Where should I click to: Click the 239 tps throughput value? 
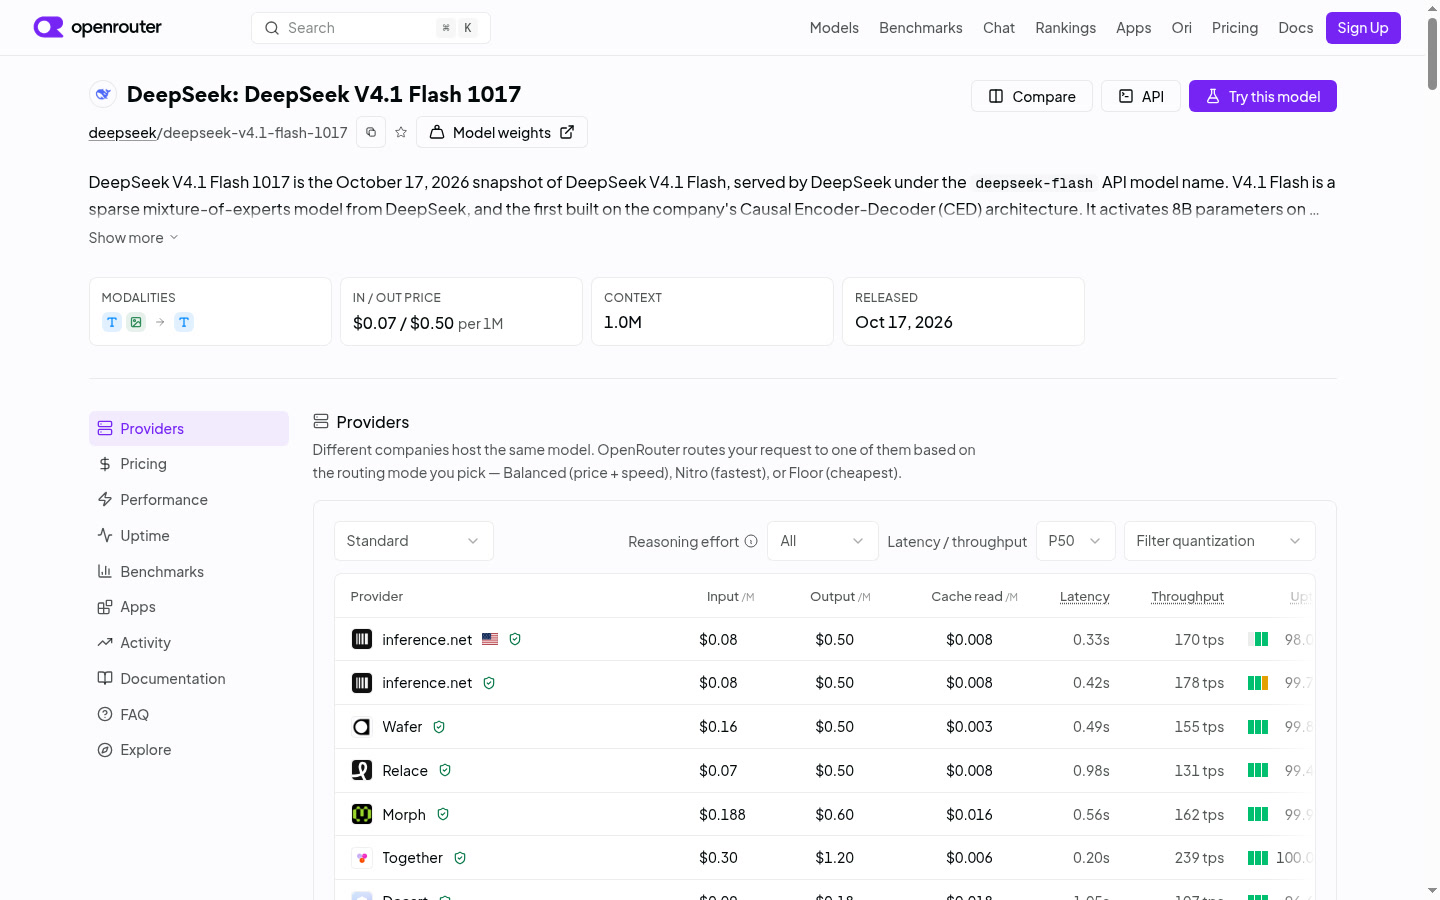(x=1199, y=858)
